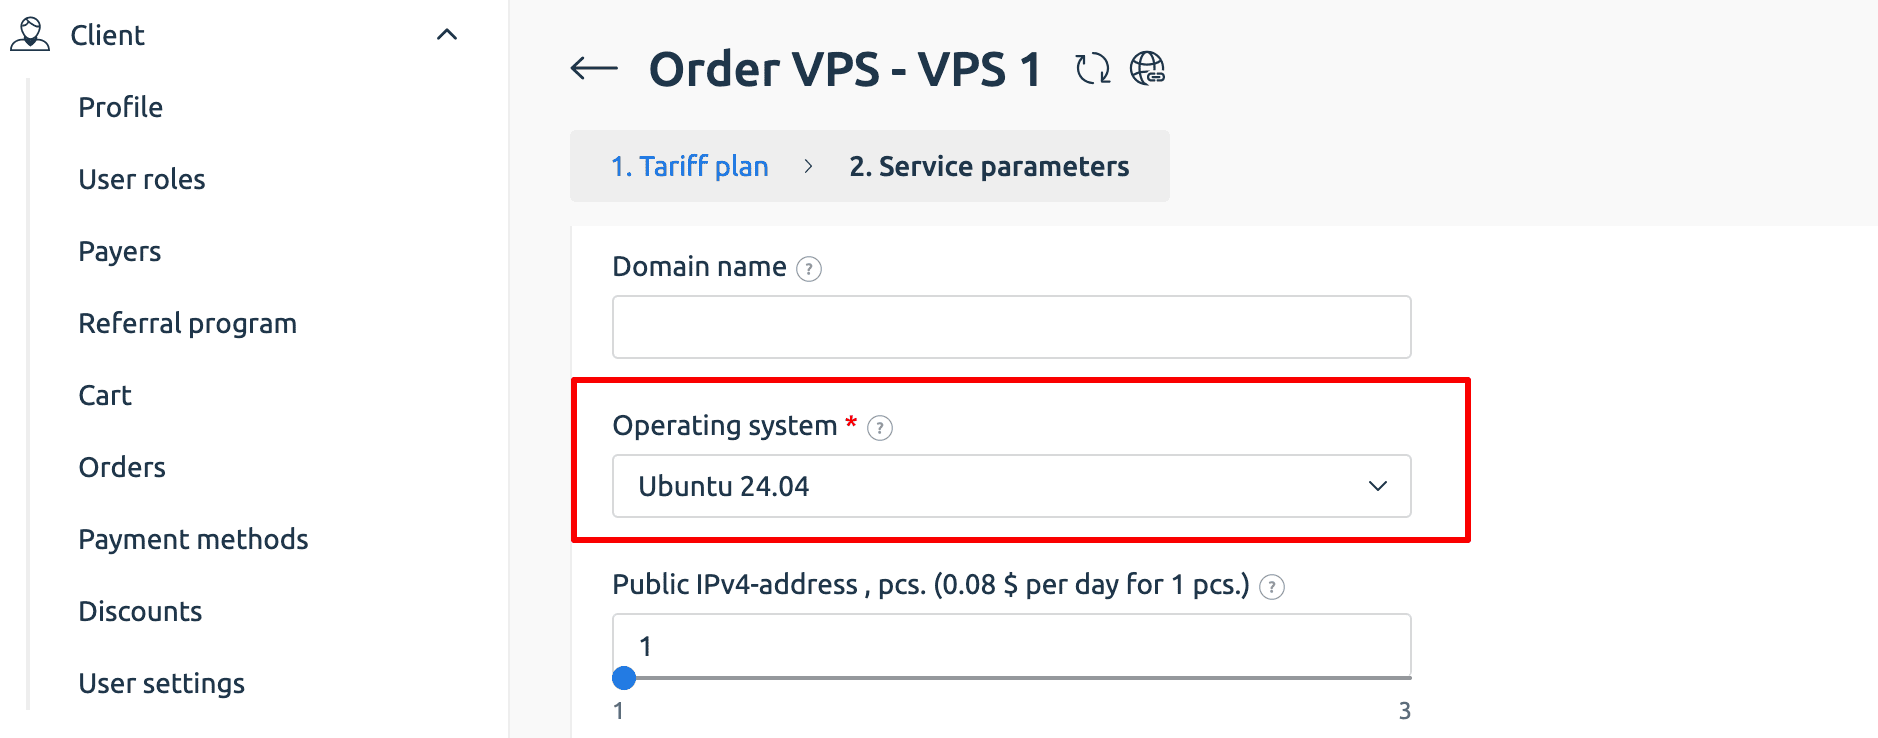
Task: Open User roles in sidebar
Action: pyautogui.click(x=142, y=179)
